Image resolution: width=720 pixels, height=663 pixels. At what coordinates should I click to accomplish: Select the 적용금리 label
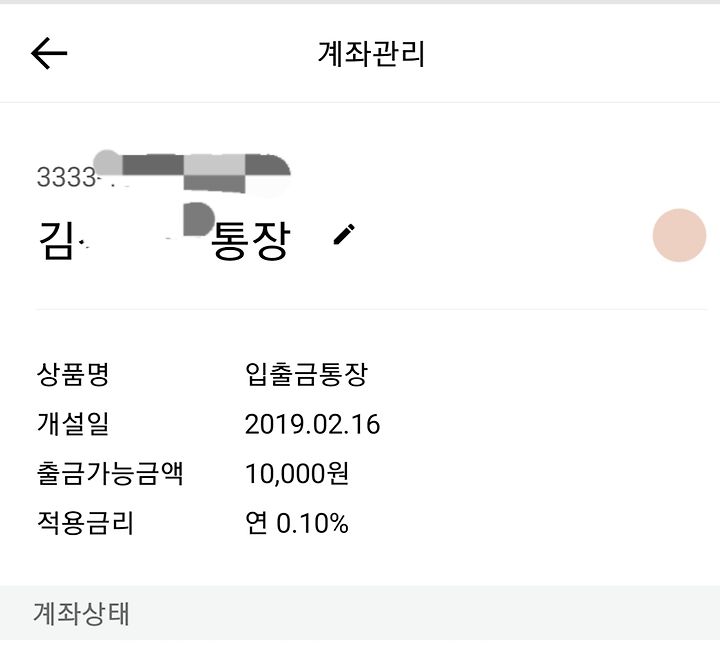pos(85,523)
